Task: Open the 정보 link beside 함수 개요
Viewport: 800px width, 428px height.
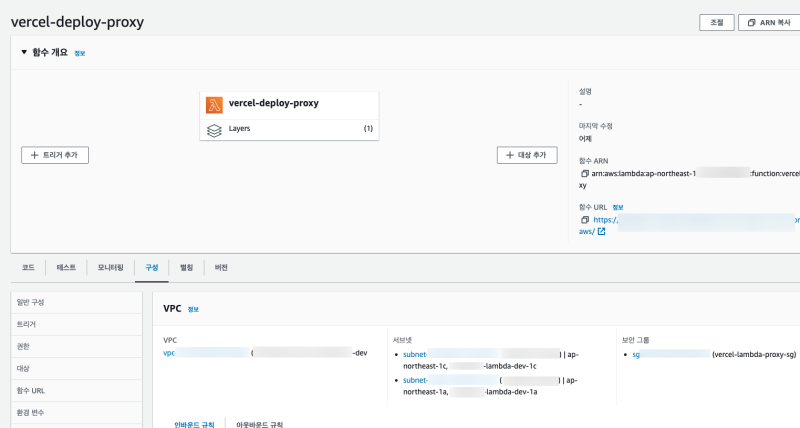Action: pyautogui.click(x=80, y=53)
